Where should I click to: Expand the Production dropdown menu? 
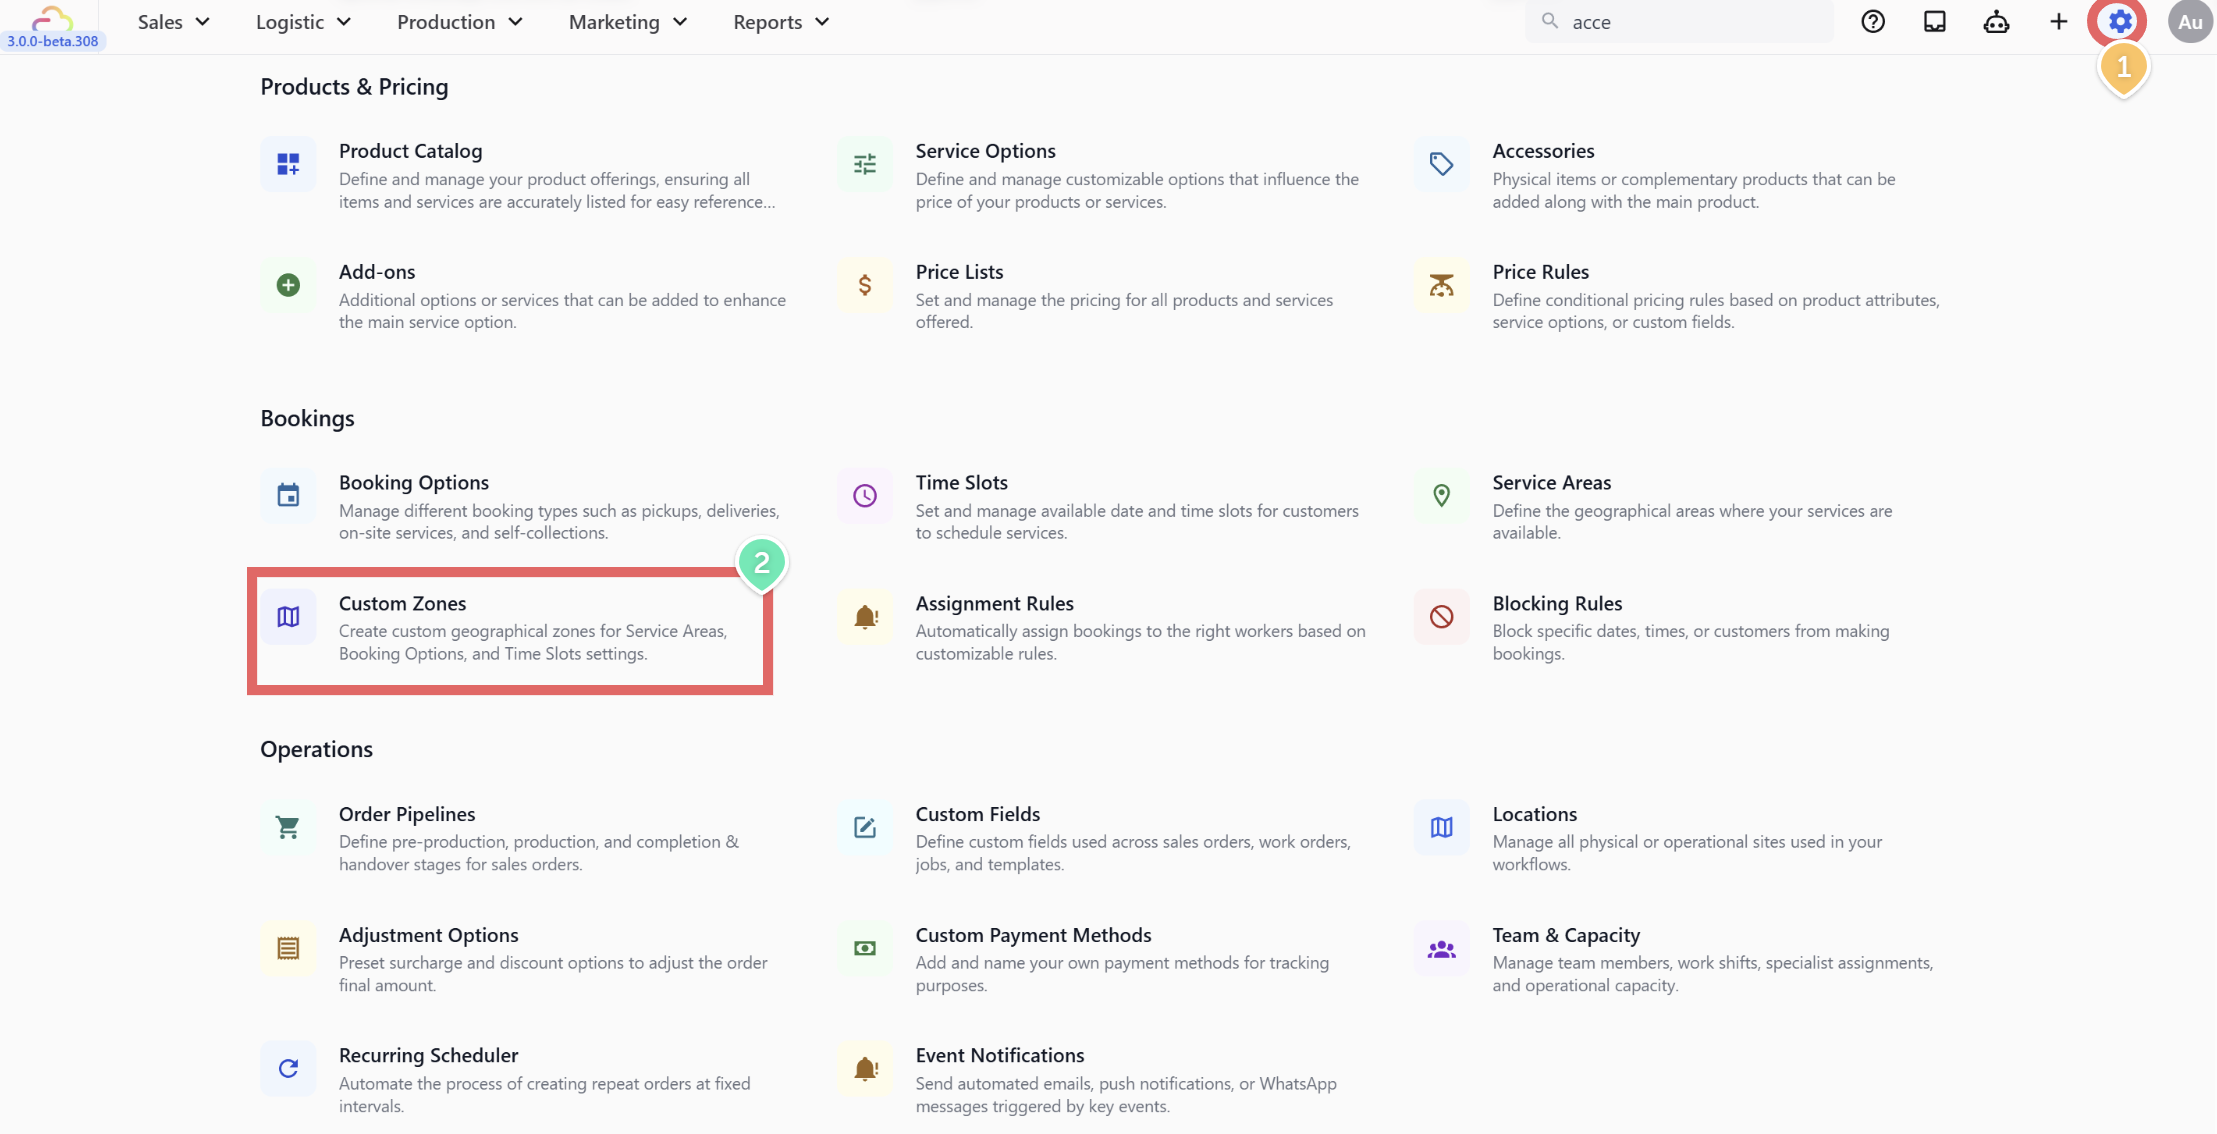459,22
